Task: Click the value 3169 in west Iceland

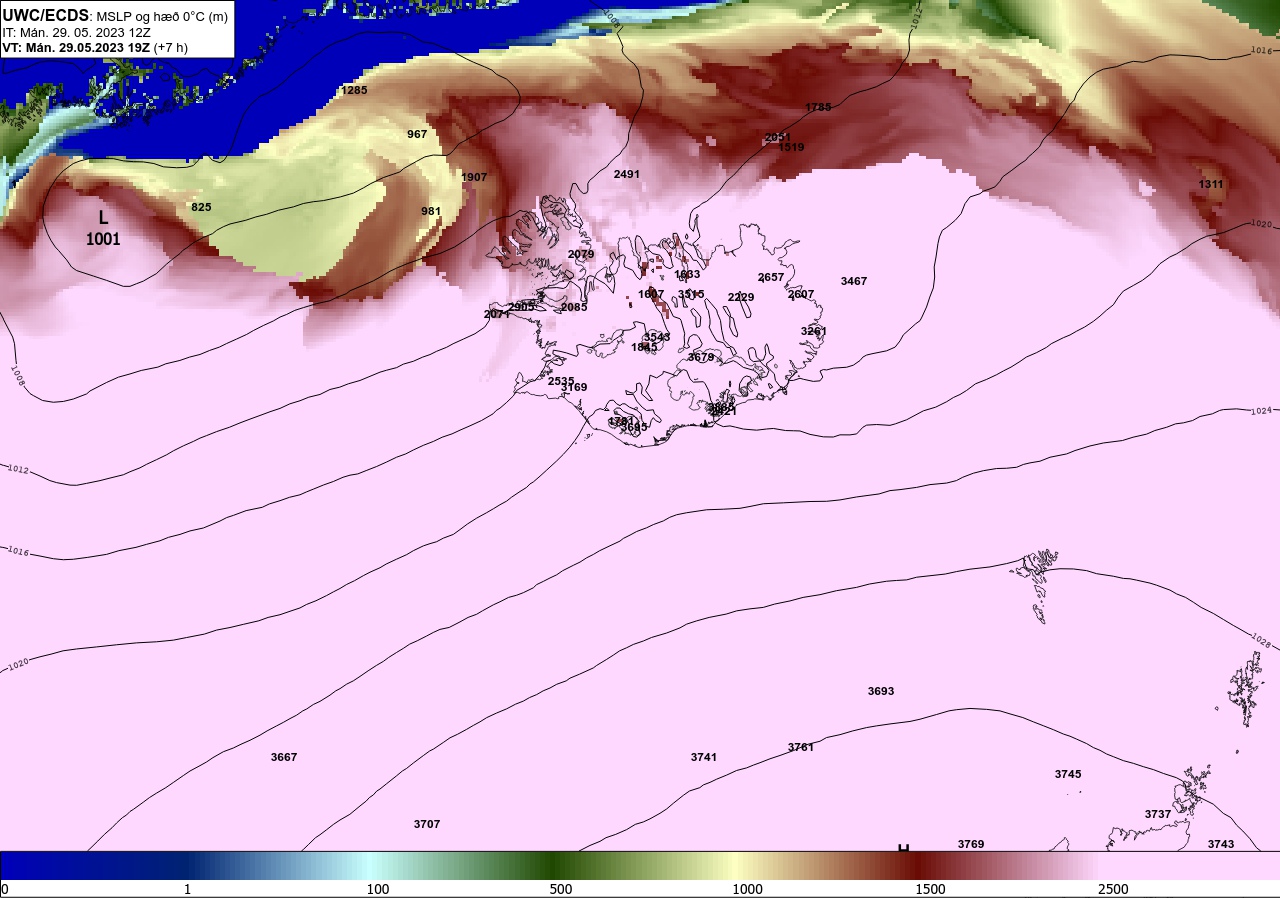Action: [574, 387]
